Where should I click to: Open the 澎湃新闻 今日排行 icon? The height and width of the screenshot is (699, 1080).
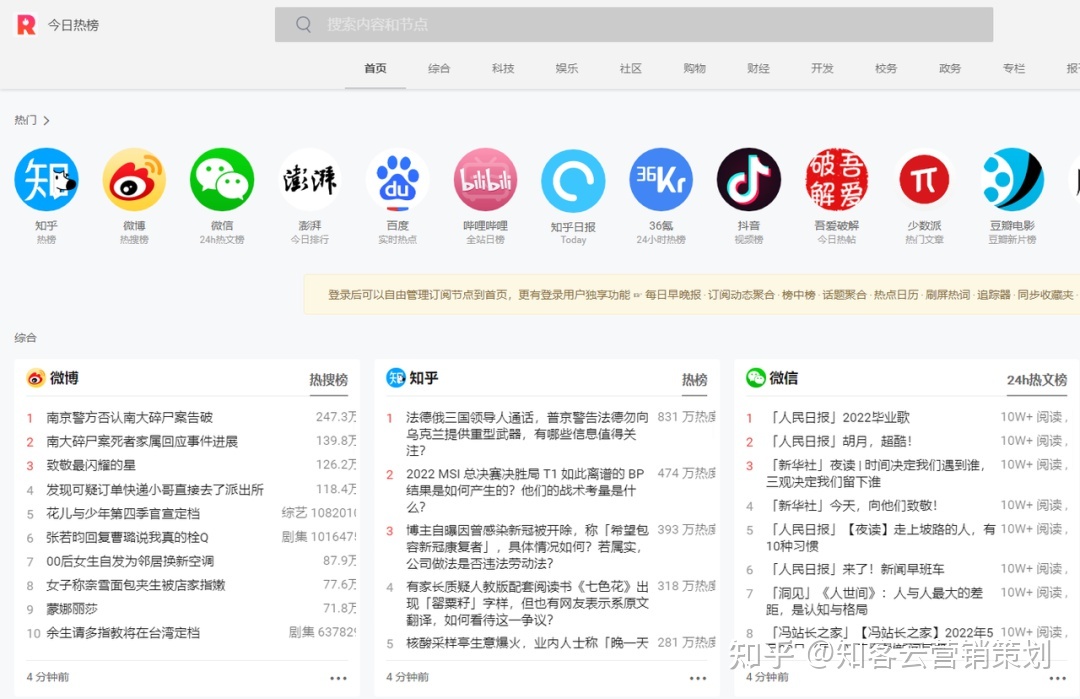(x=310, y=181)
